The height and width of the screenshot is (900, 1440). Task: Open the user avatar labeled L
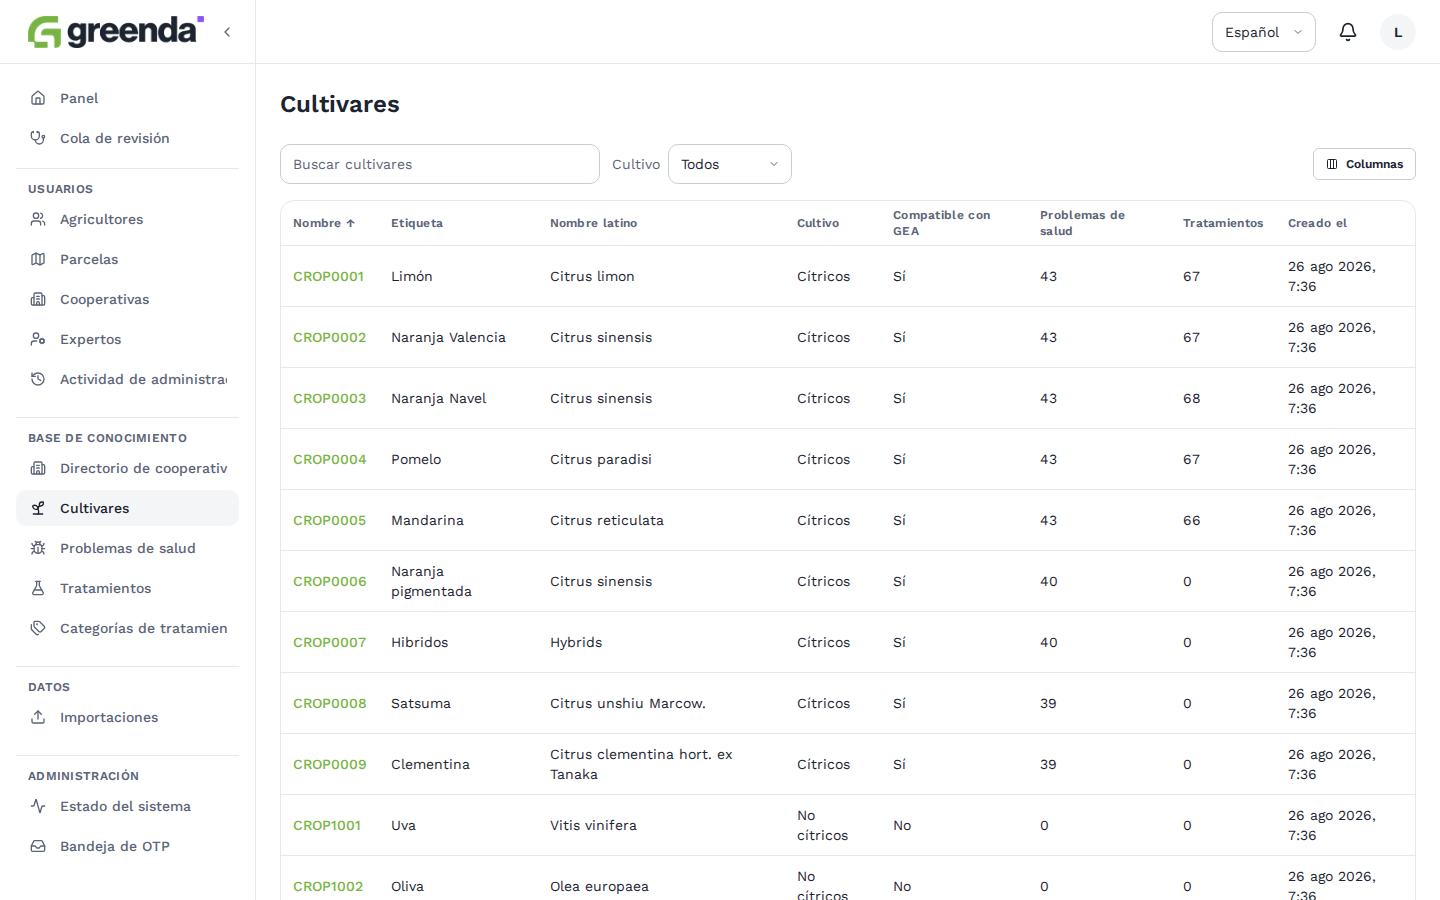[1398, 32]
